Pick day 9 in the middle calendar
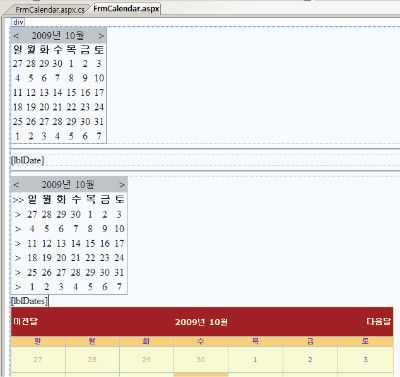The height and width of the screenshot is (377, 400). (x=105, y=229)
